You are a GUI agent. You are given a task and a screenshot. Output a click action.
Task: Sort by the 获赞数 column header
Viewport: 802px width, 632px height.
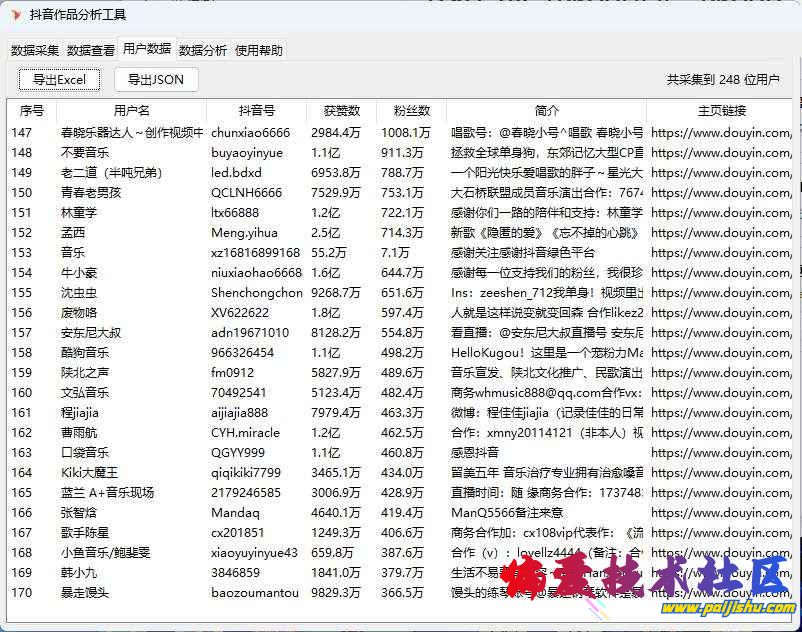click(x=341, y=111)
